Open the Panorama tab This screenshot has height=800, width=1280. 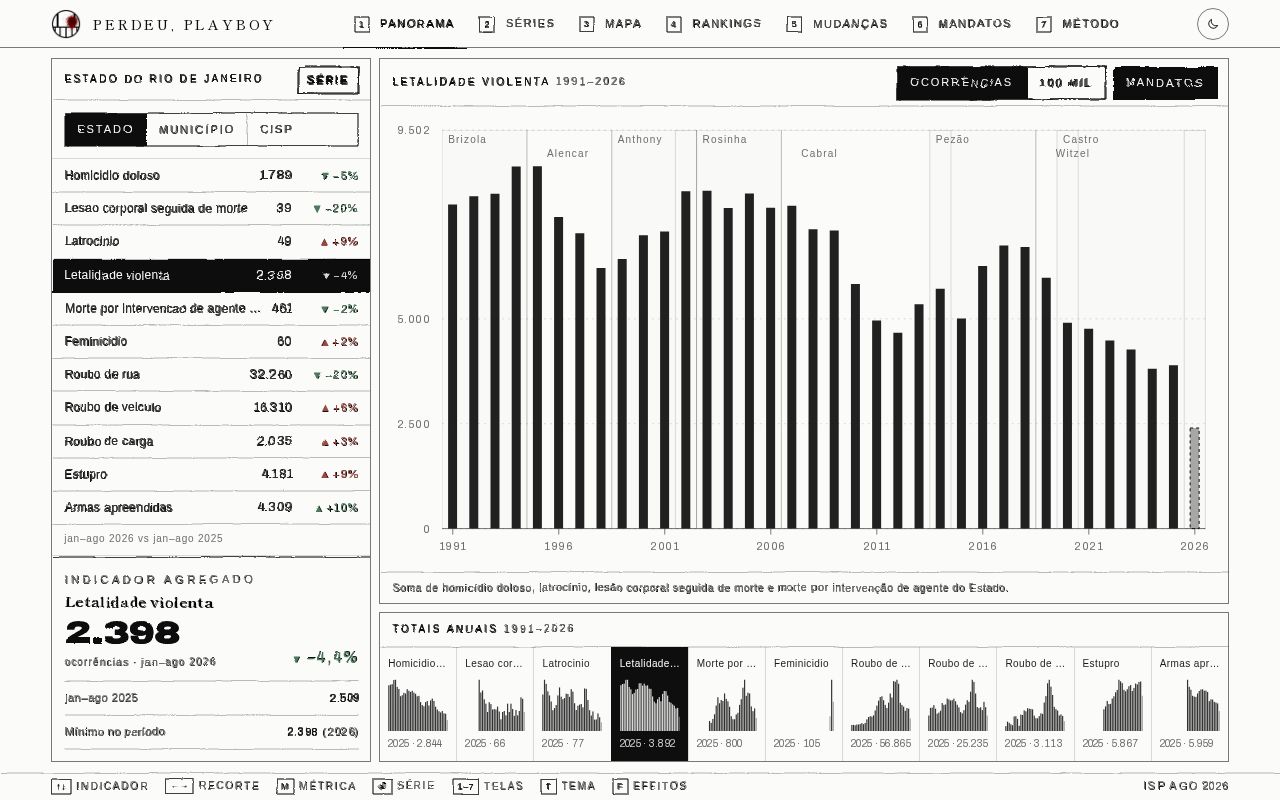coord(404,24)
